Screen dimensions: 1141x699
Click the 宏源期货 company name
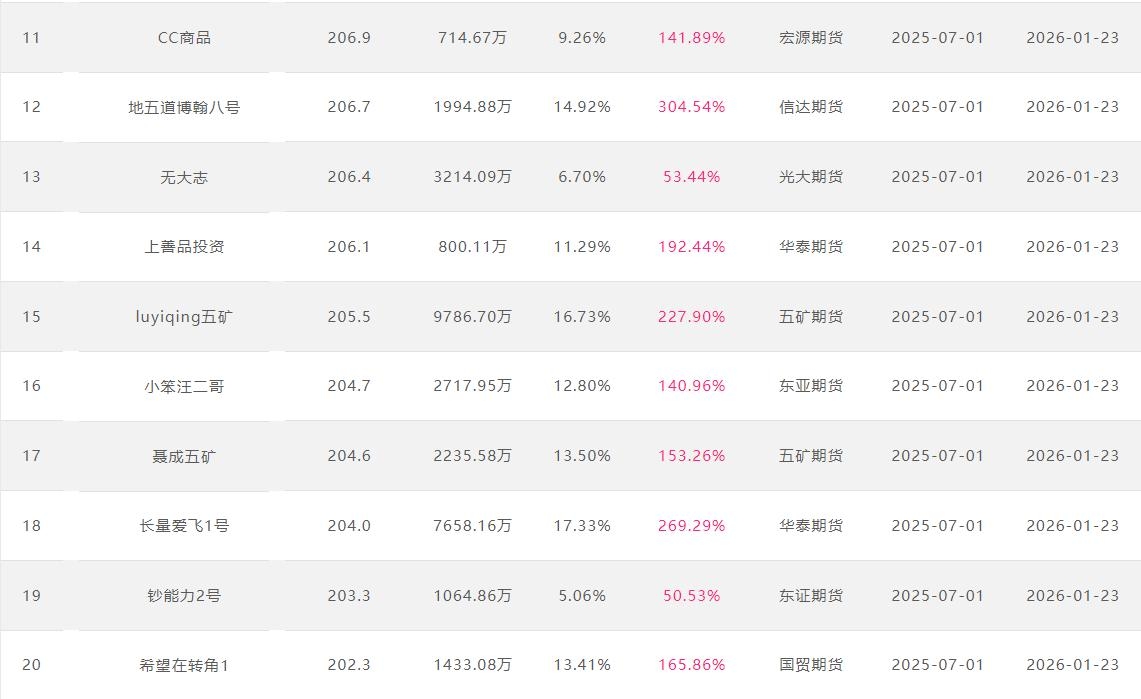(810, 38)
